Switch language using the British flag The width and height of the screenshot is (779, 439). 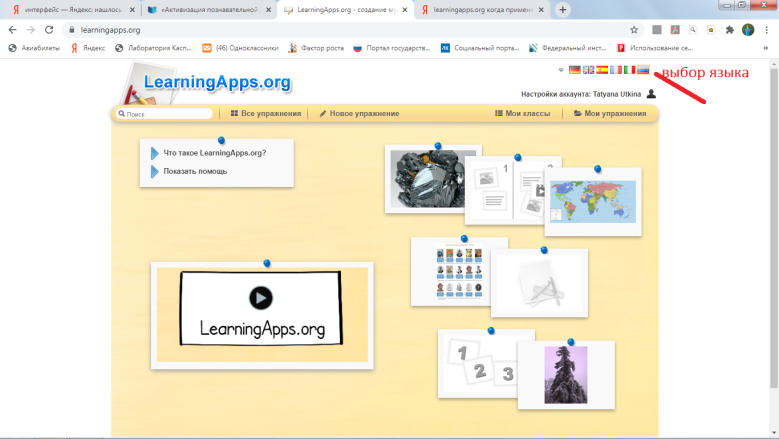point(588,70)
